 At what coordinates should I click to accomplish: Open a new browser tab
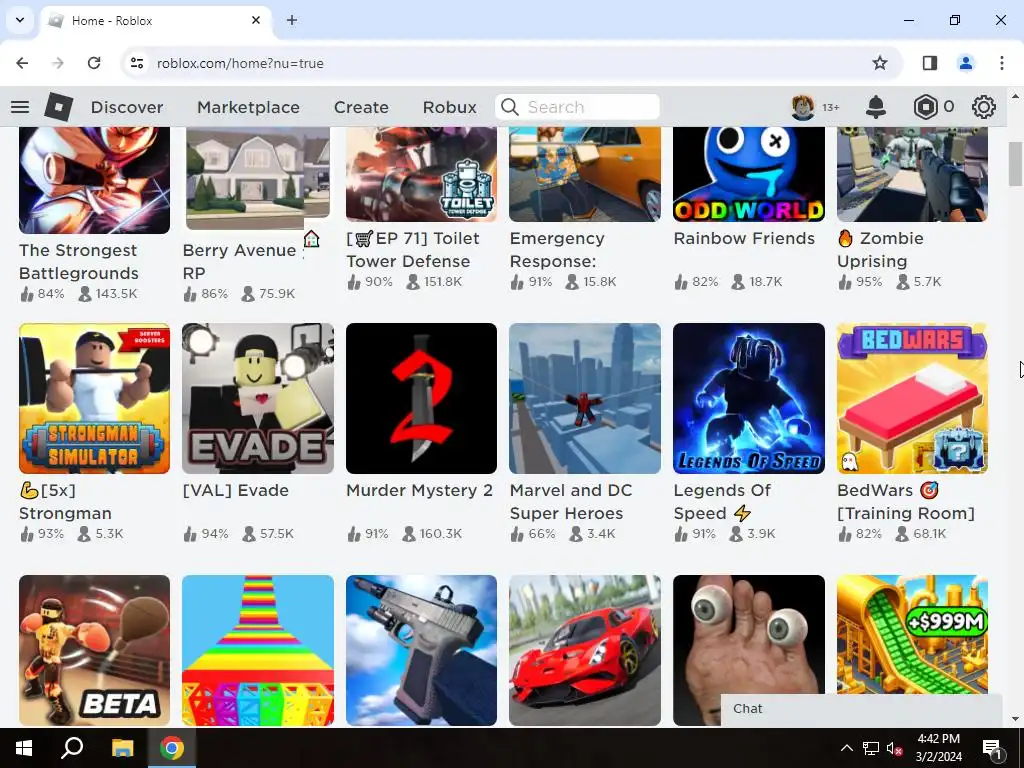click(x=292, y=20)
